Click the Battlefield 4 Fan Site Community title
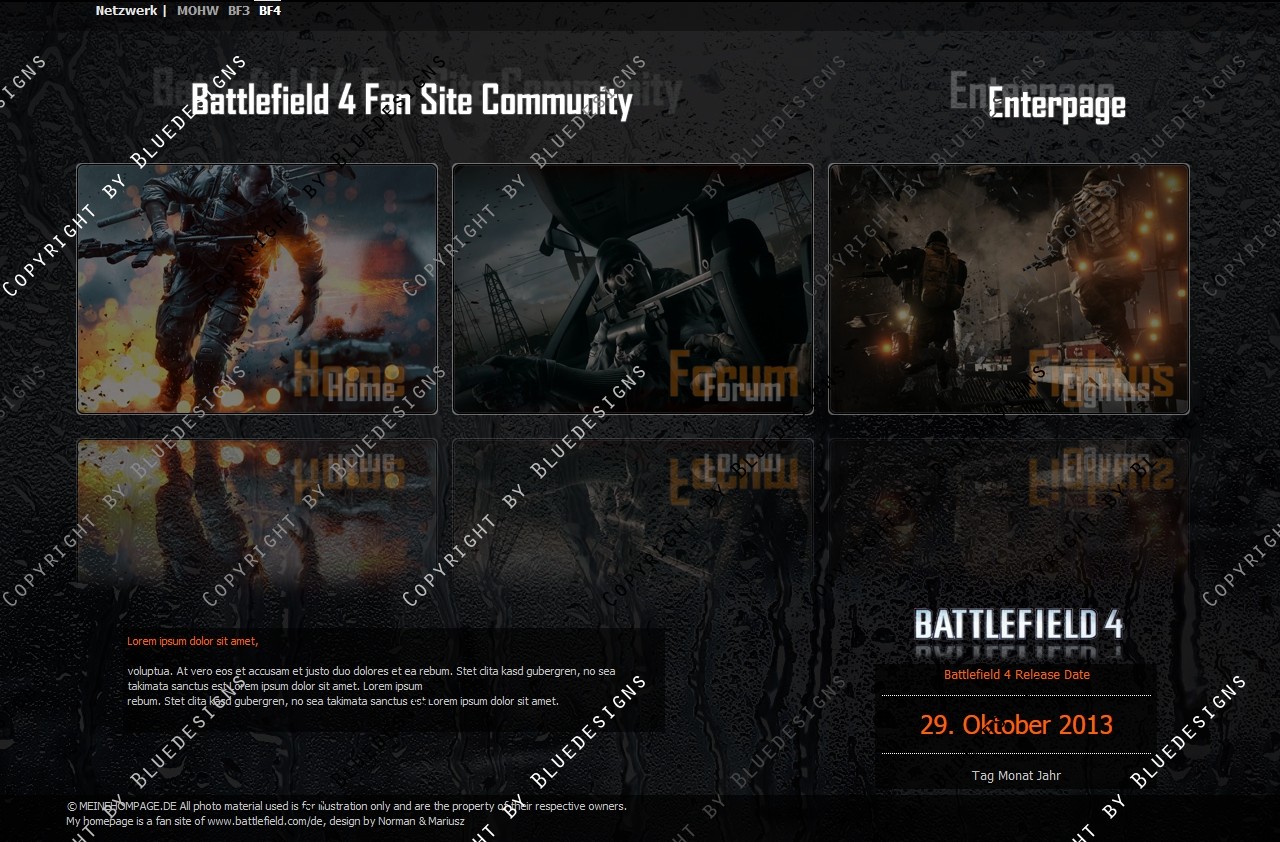This screenshot has height=842, width=1280. pyautogui.click(x=411, y=101)
